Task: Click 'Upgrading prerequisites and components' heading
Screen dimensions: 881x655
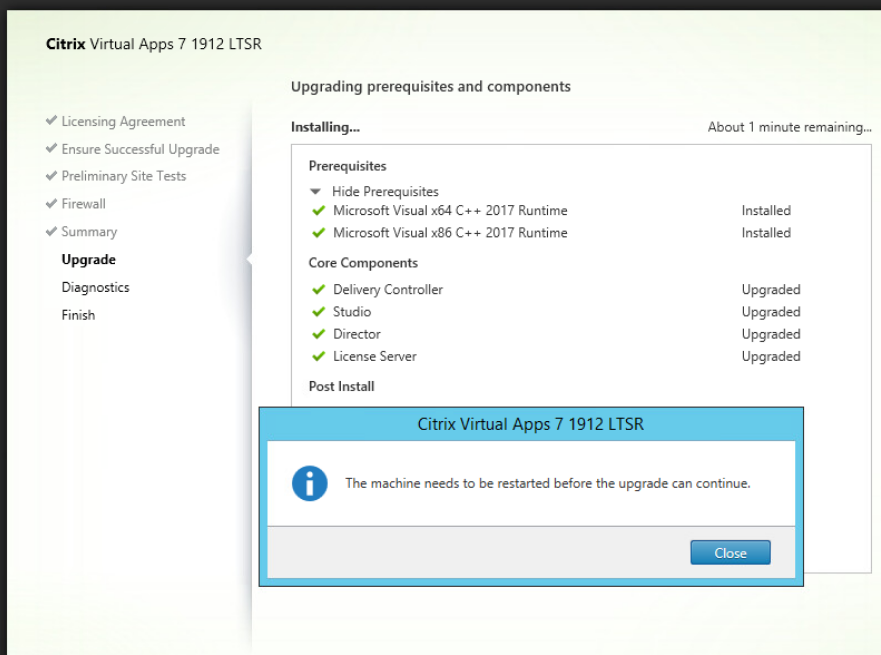Action: [430, 87]
